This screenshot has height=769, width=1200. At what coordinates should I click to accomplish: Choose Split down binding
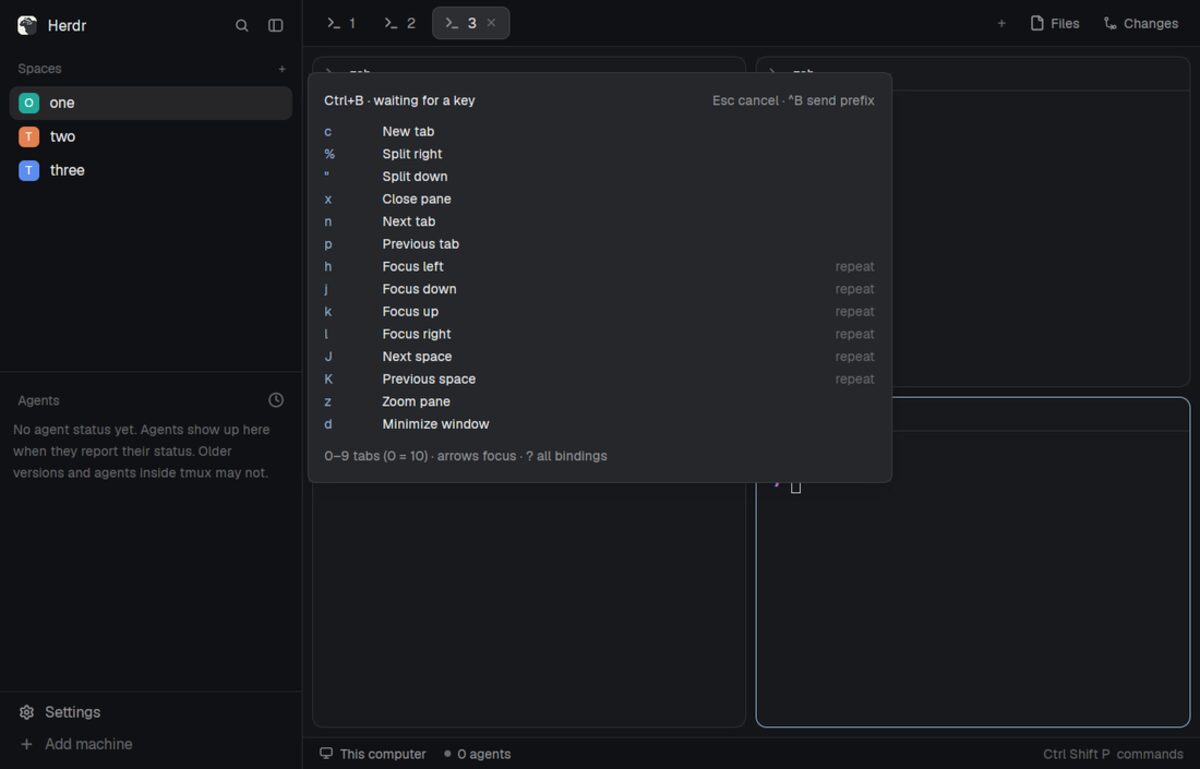(x=599, y=176)
